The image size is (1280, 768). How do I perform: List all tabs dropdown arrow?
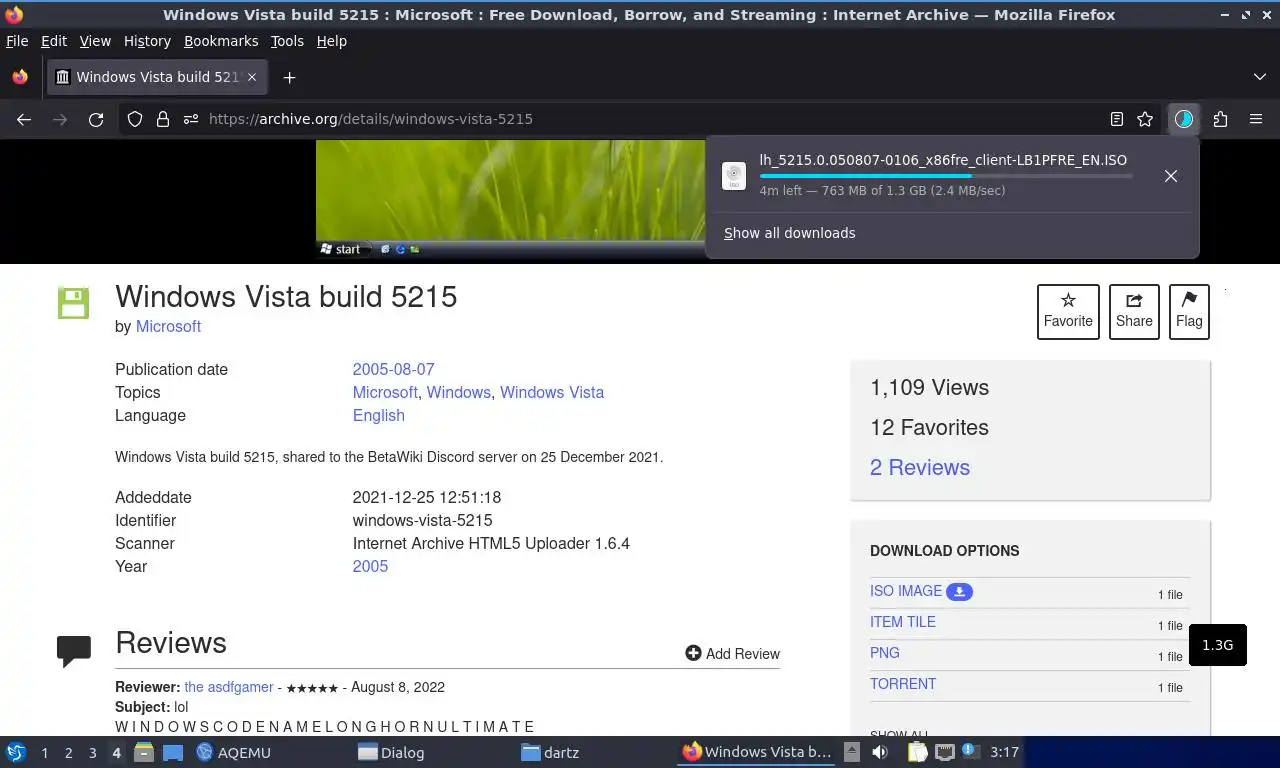tap(1260, 77)
